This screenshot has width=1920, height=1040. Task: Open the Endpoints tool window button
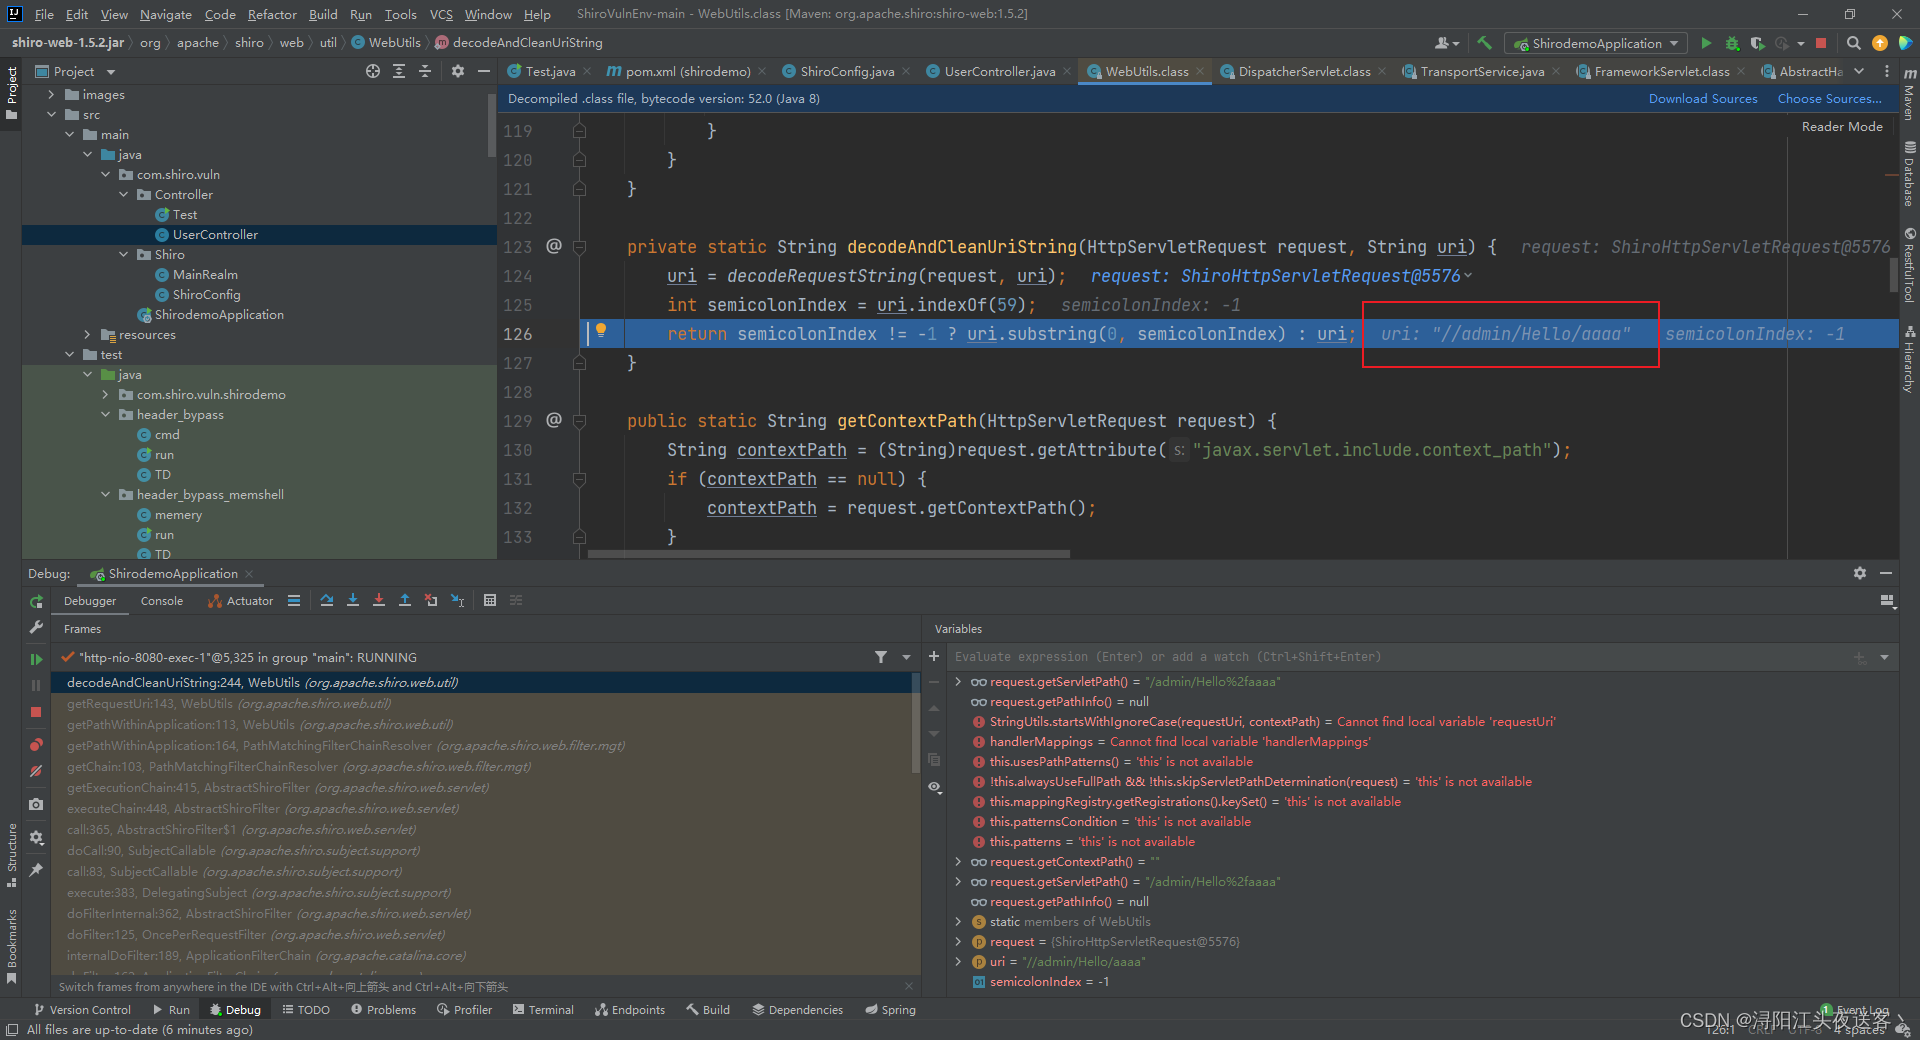click(630, 1010)
